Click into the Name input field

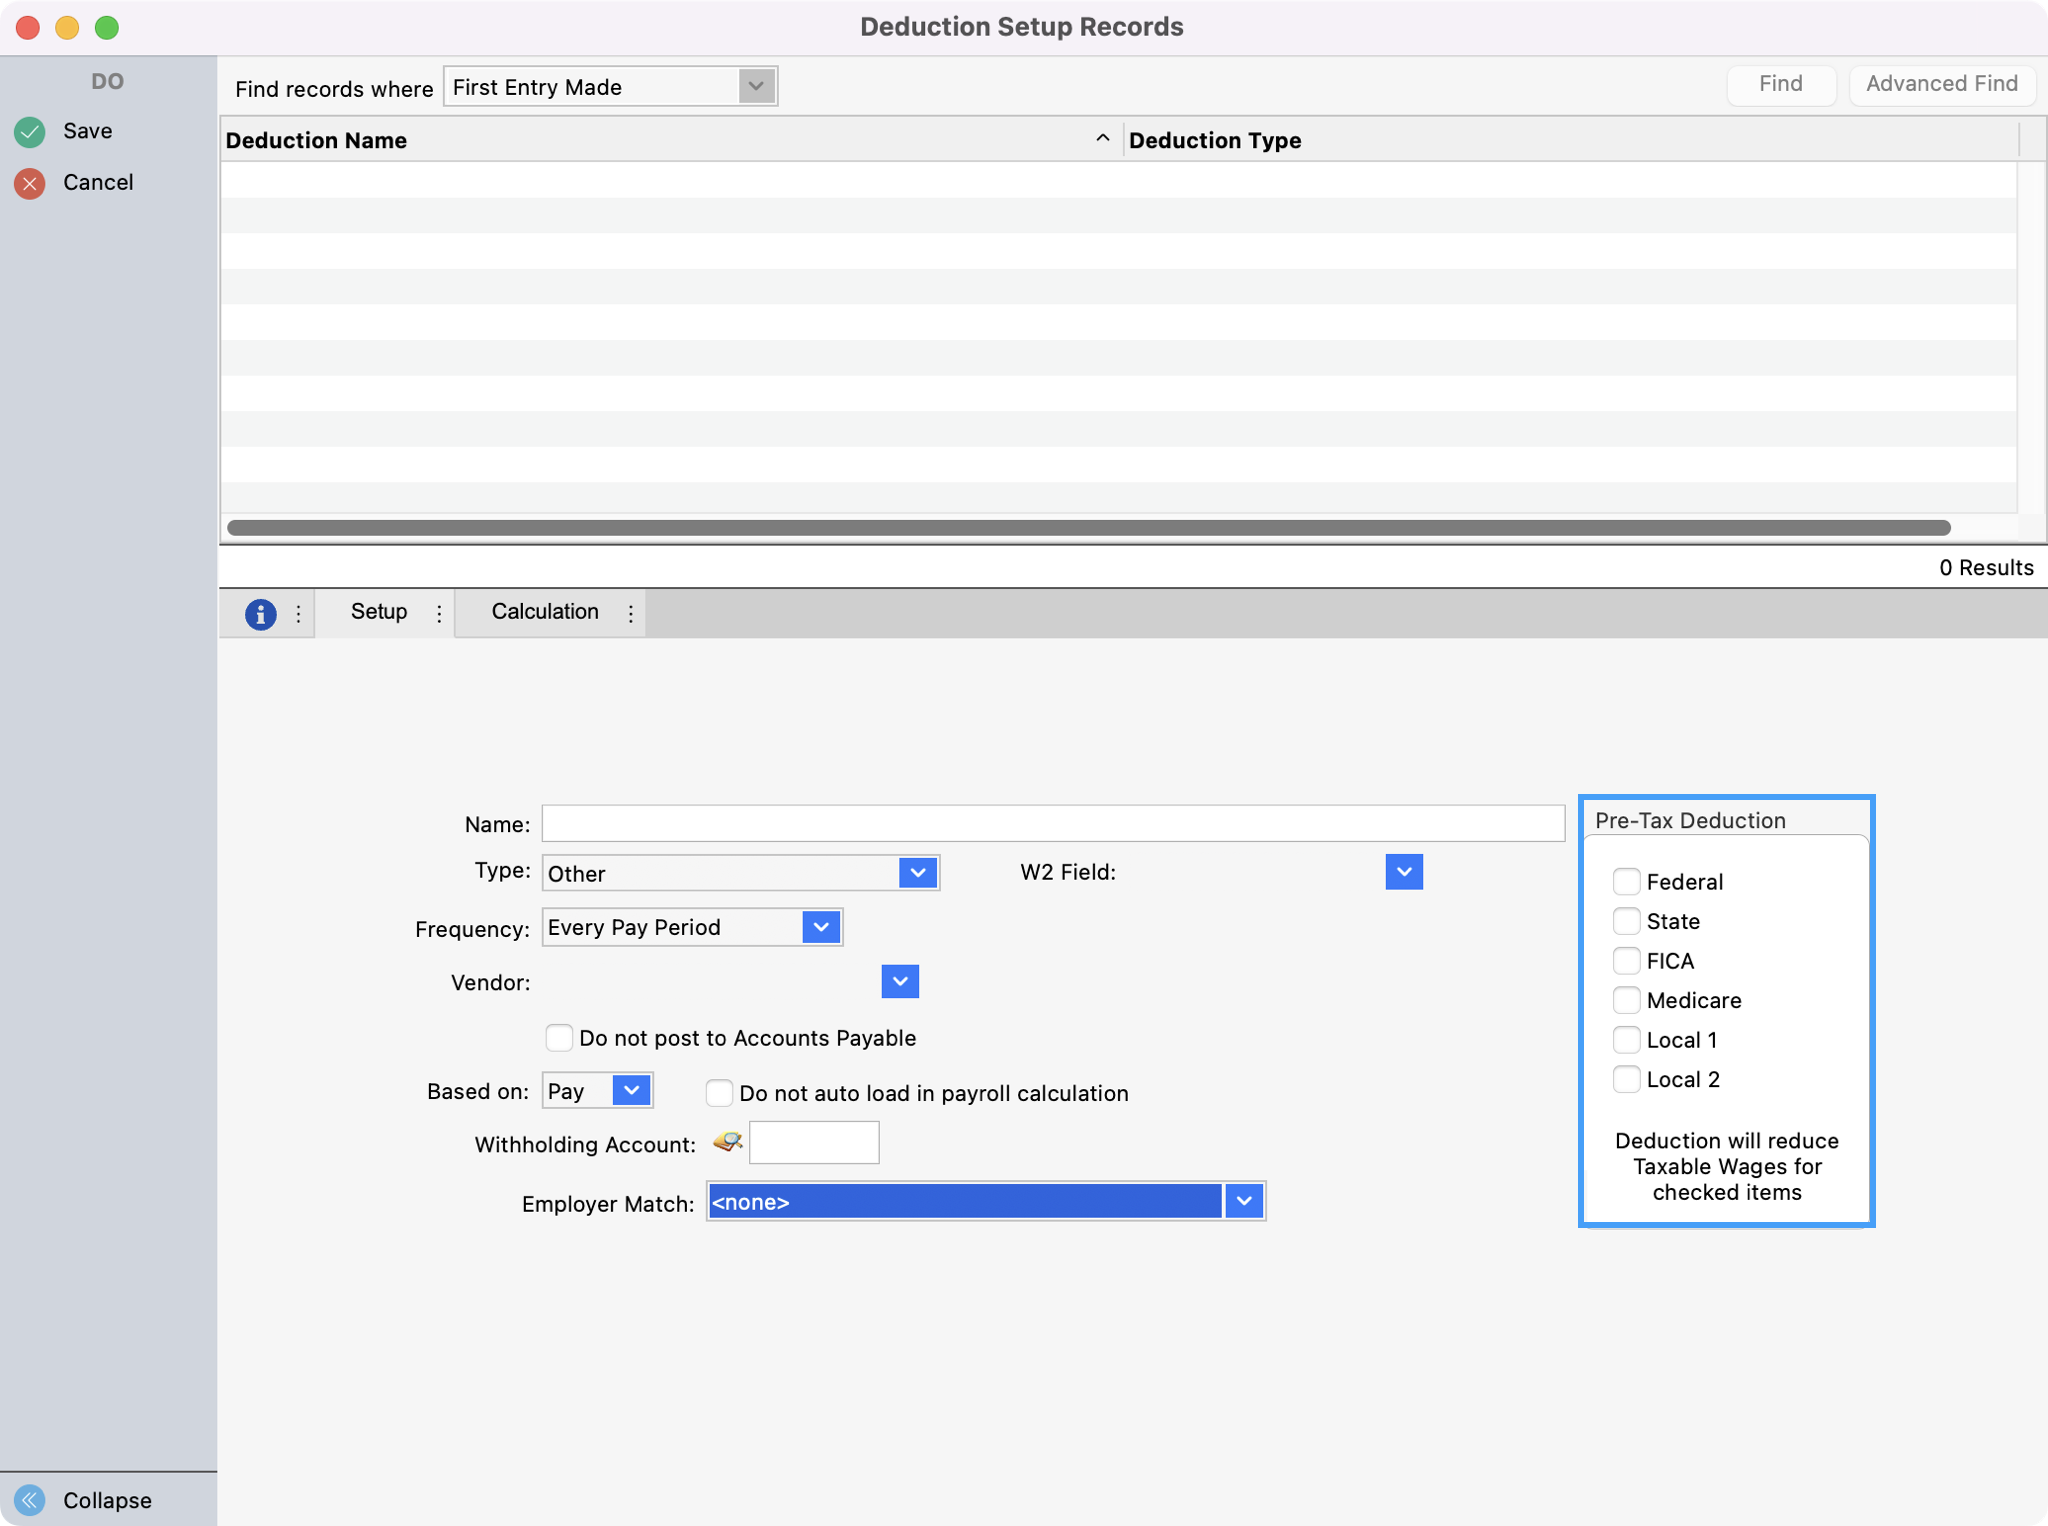[1052, 823]
